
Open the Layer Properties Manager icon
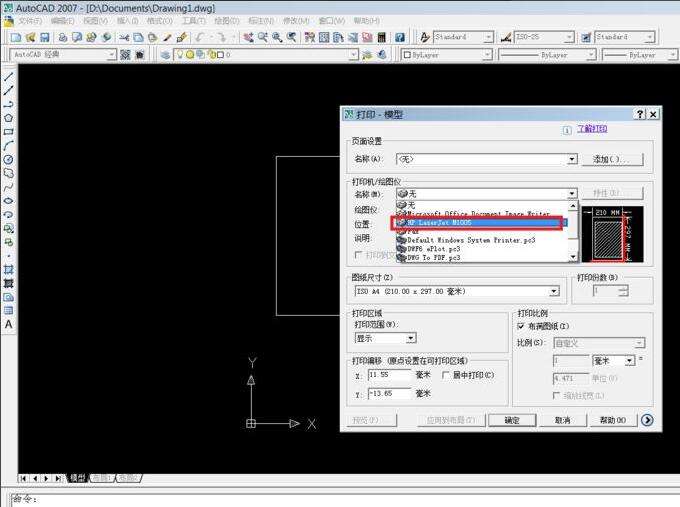[x=165, y=55]
